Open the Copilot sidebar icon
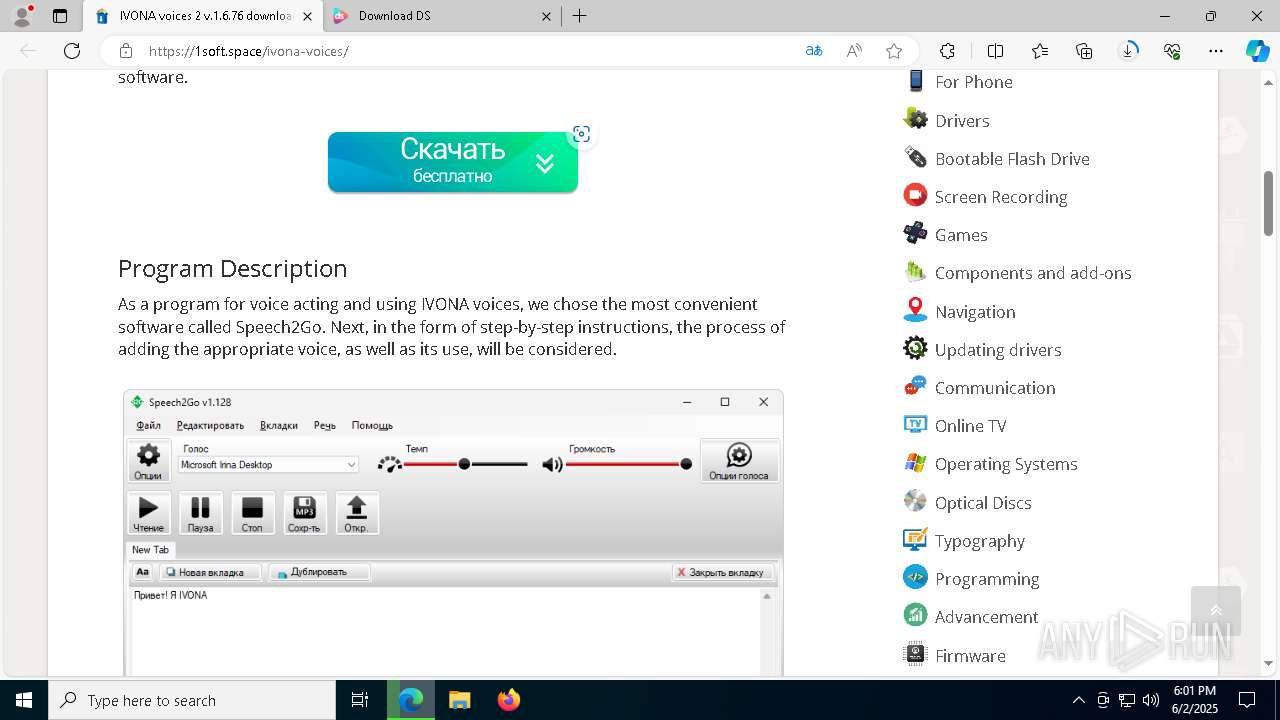 [x=1257, y=51]
